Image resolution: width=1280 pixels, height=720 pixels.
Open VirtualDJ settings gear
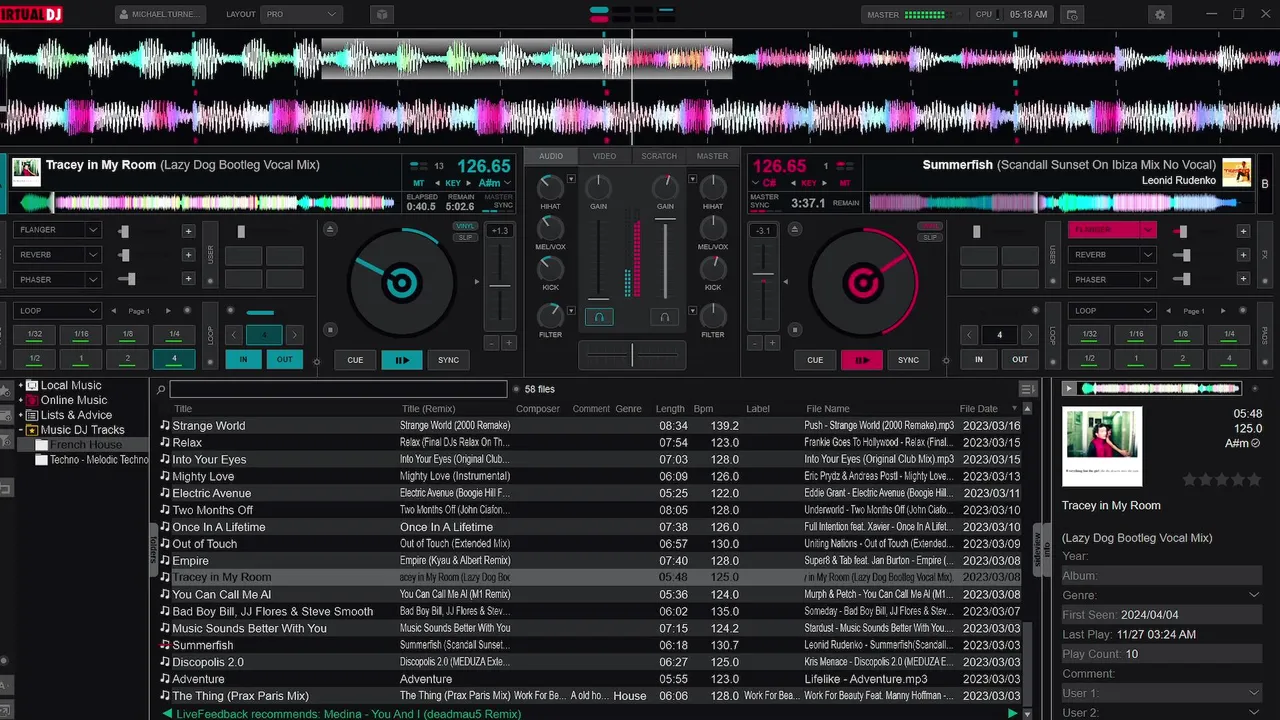point(1160,15)
